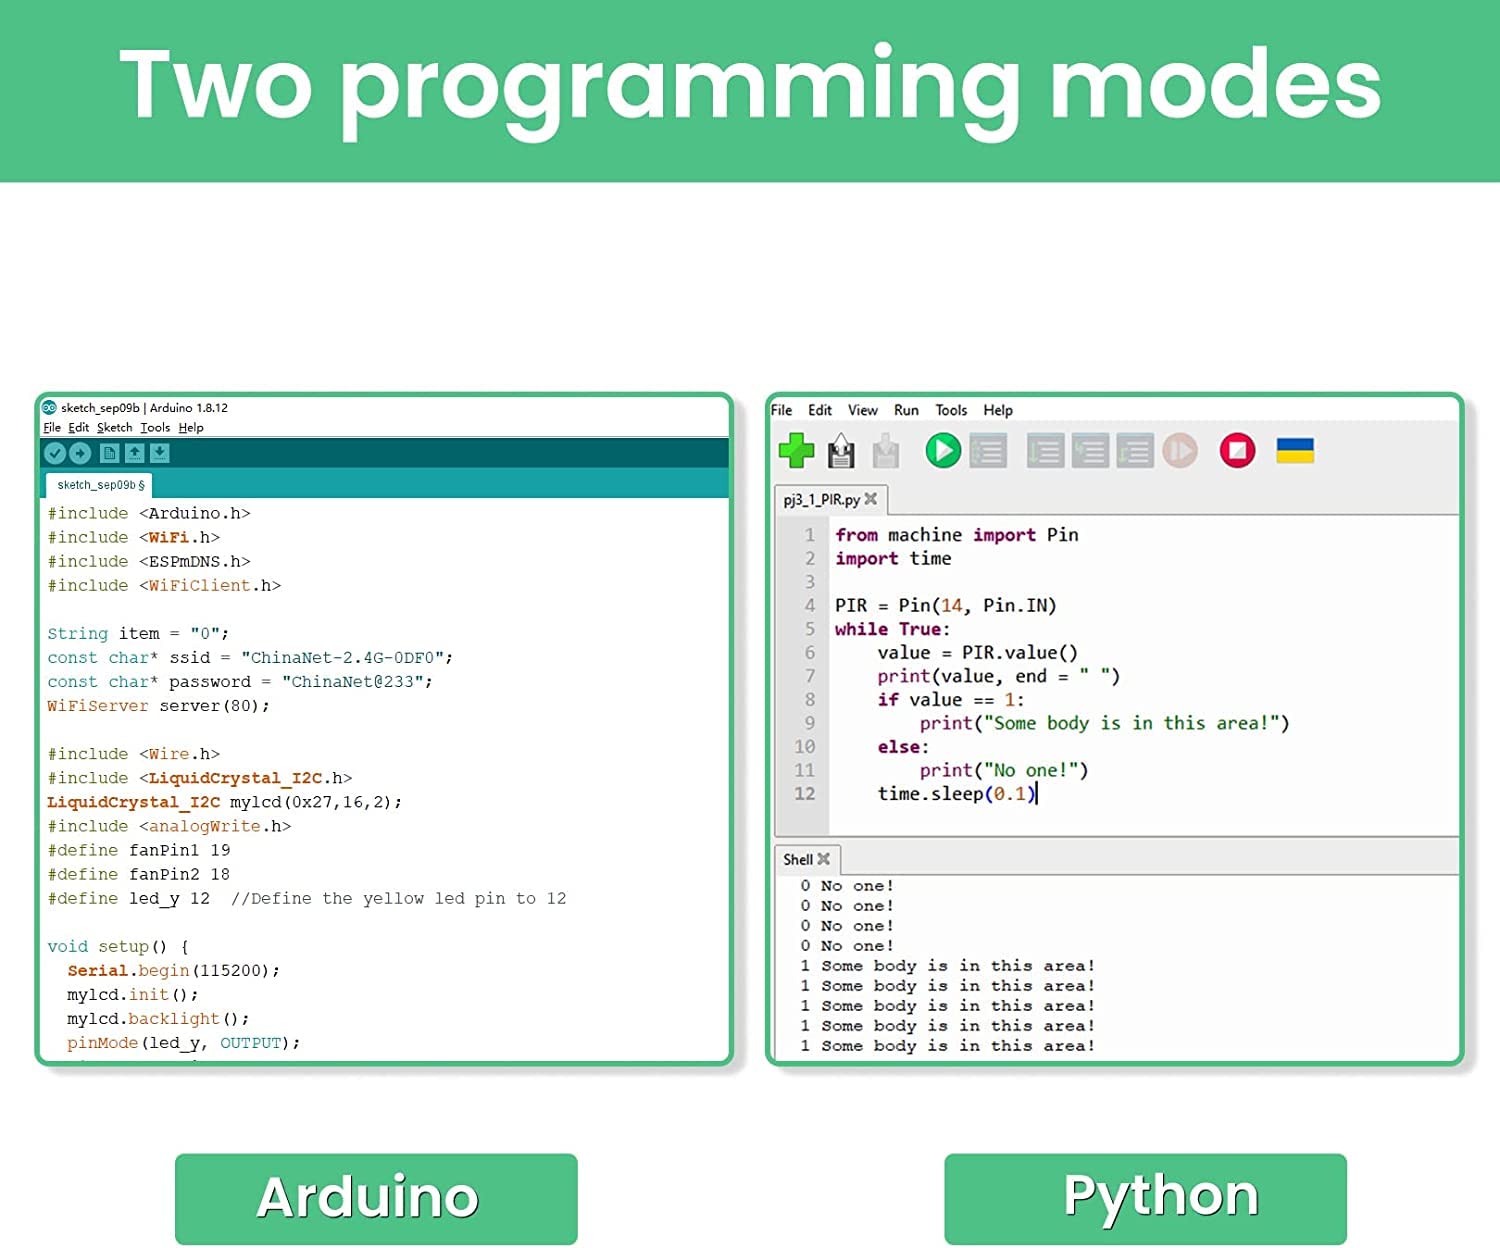Click the Arduino Save sketch down-arrow icon

click(159, 453)
